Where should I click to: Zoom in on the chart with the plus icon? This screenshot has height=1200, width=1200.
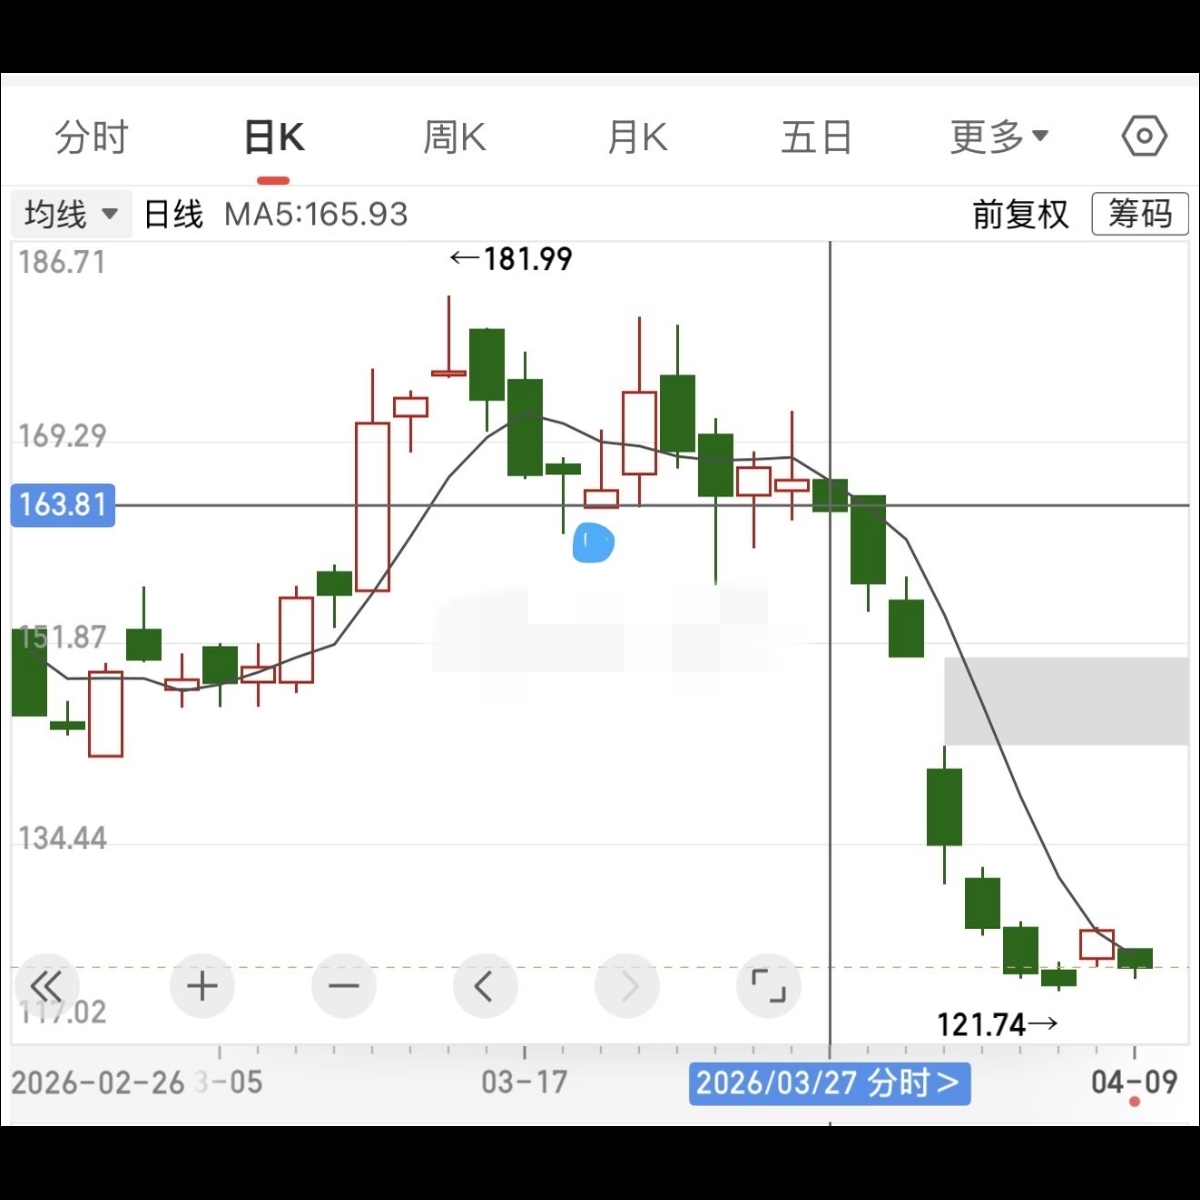pyautogui.click(x=203, y=985)
